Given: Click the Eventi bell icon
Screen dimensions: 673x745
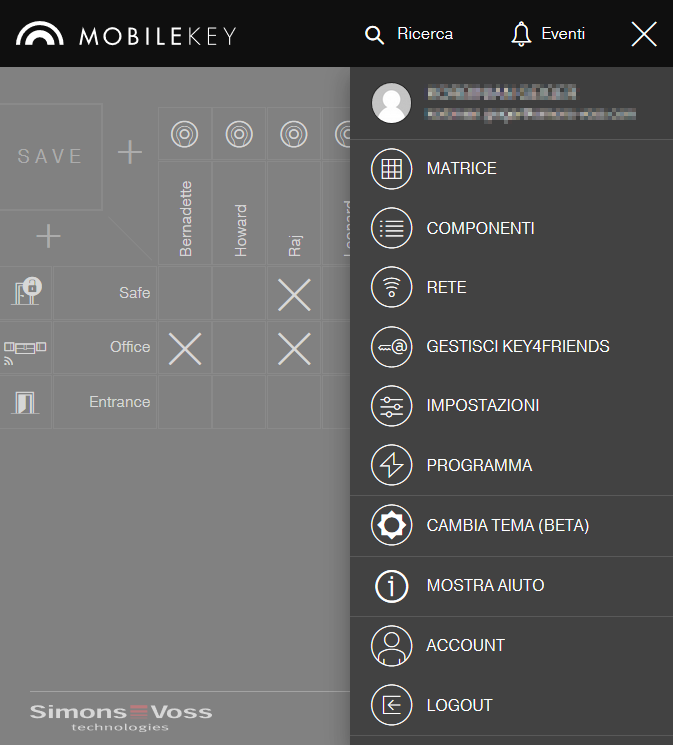Looking at the screenshot, I should [521, 34].
